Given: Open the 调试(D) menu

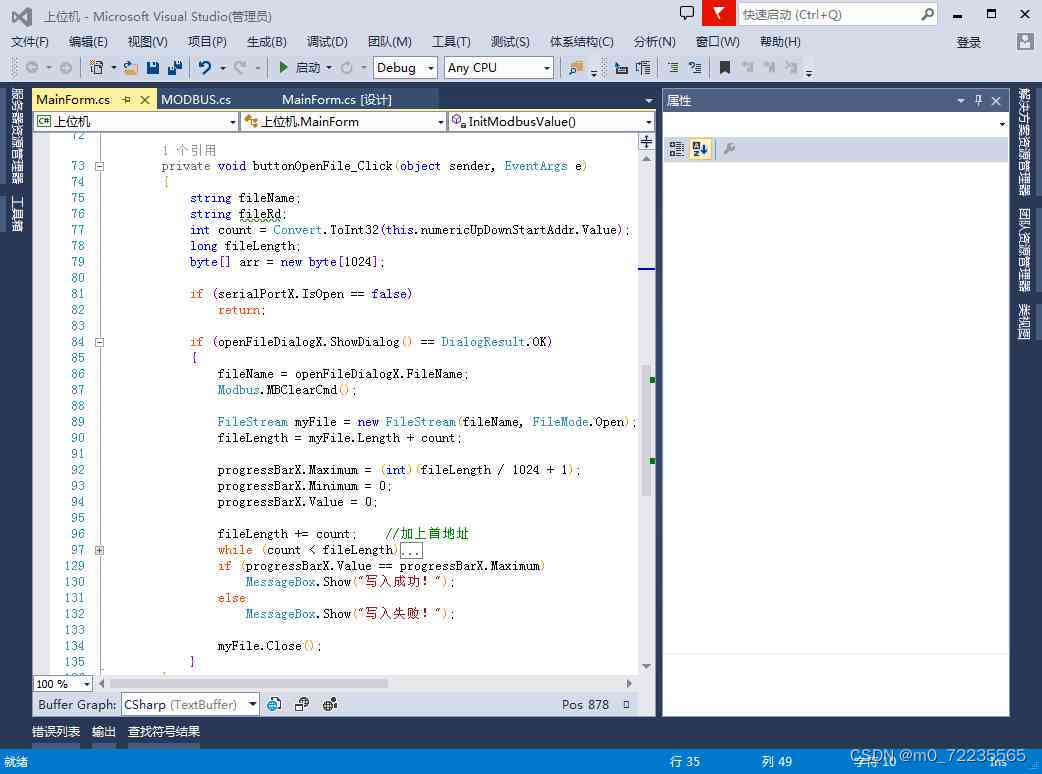Looking at the screenshot, I should coord(327,42).
